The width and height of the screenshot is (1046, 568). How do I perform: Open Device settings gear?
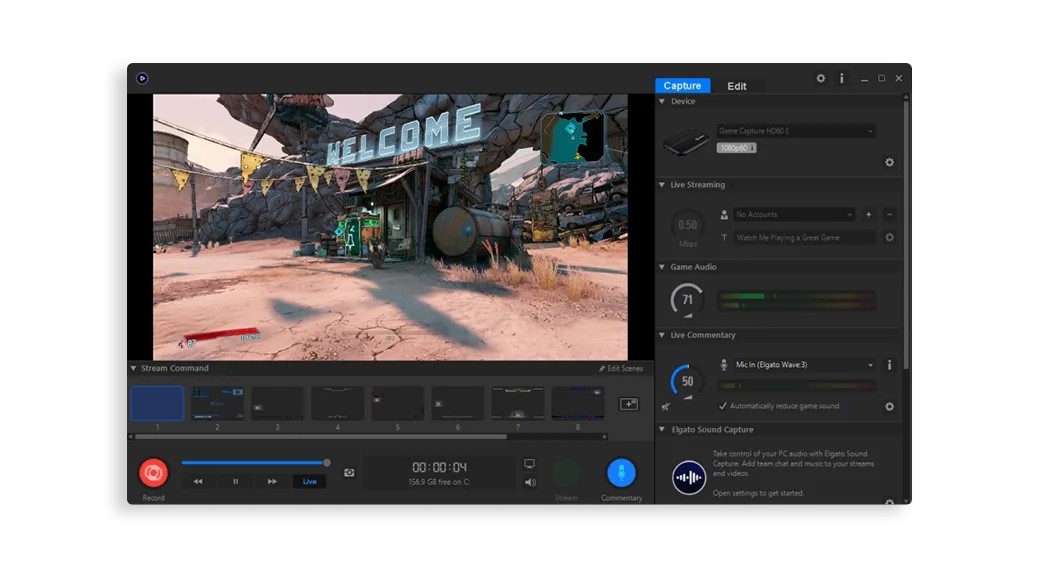[889, 162]
